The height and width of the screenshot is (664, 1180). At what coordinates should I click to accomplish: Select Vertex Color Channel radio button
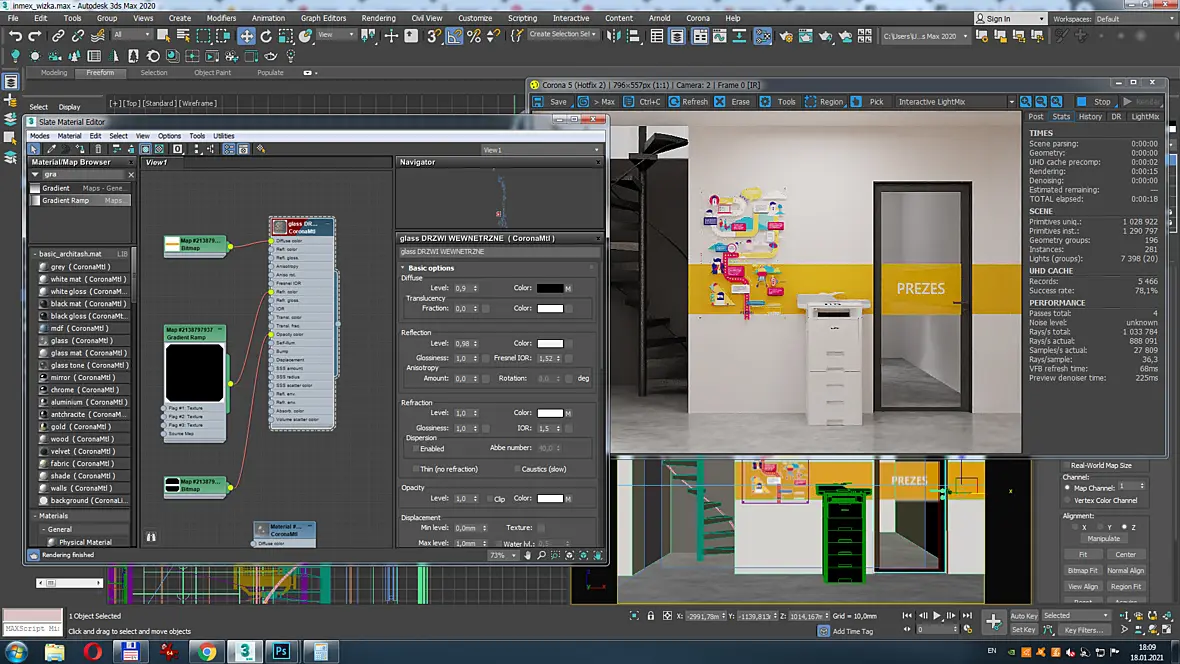tap(1067, 500)
